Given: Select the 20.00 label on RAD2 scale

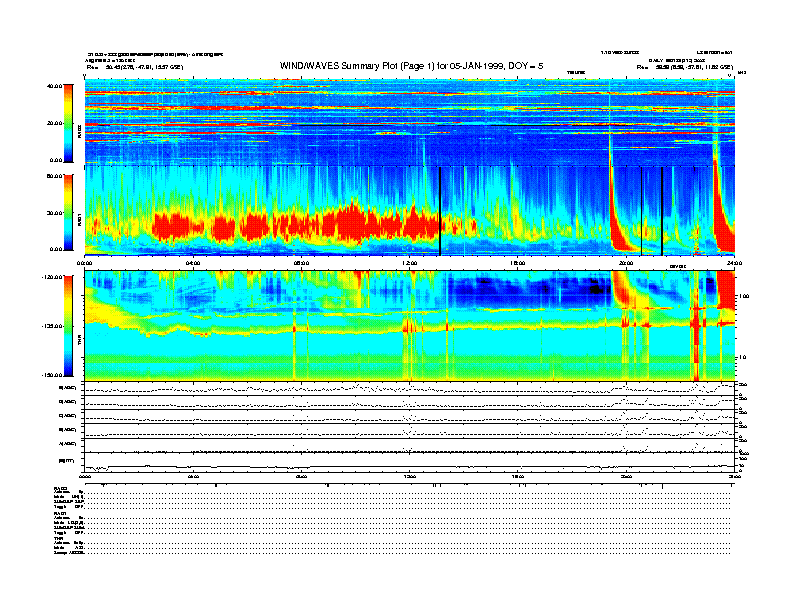Looking at the screenshot, I should click(x=54, y=123).
